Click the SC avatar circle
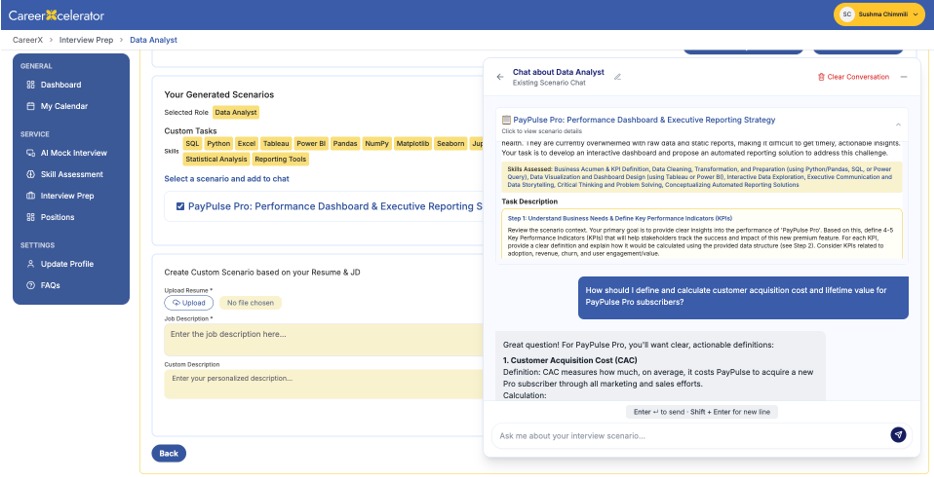The height and width of the screenshot is (477, 934). (846, 15)
